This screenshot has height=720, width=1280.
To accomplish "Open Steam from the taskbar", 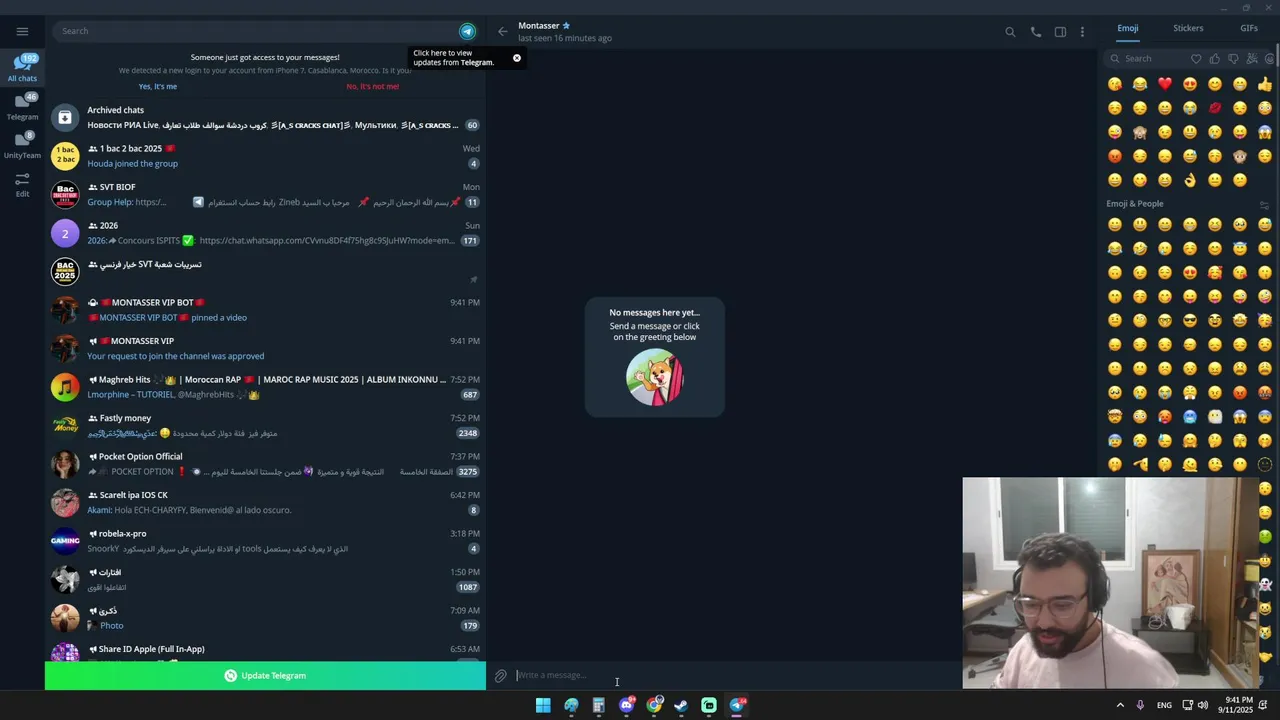I will (x=681, y=705).
